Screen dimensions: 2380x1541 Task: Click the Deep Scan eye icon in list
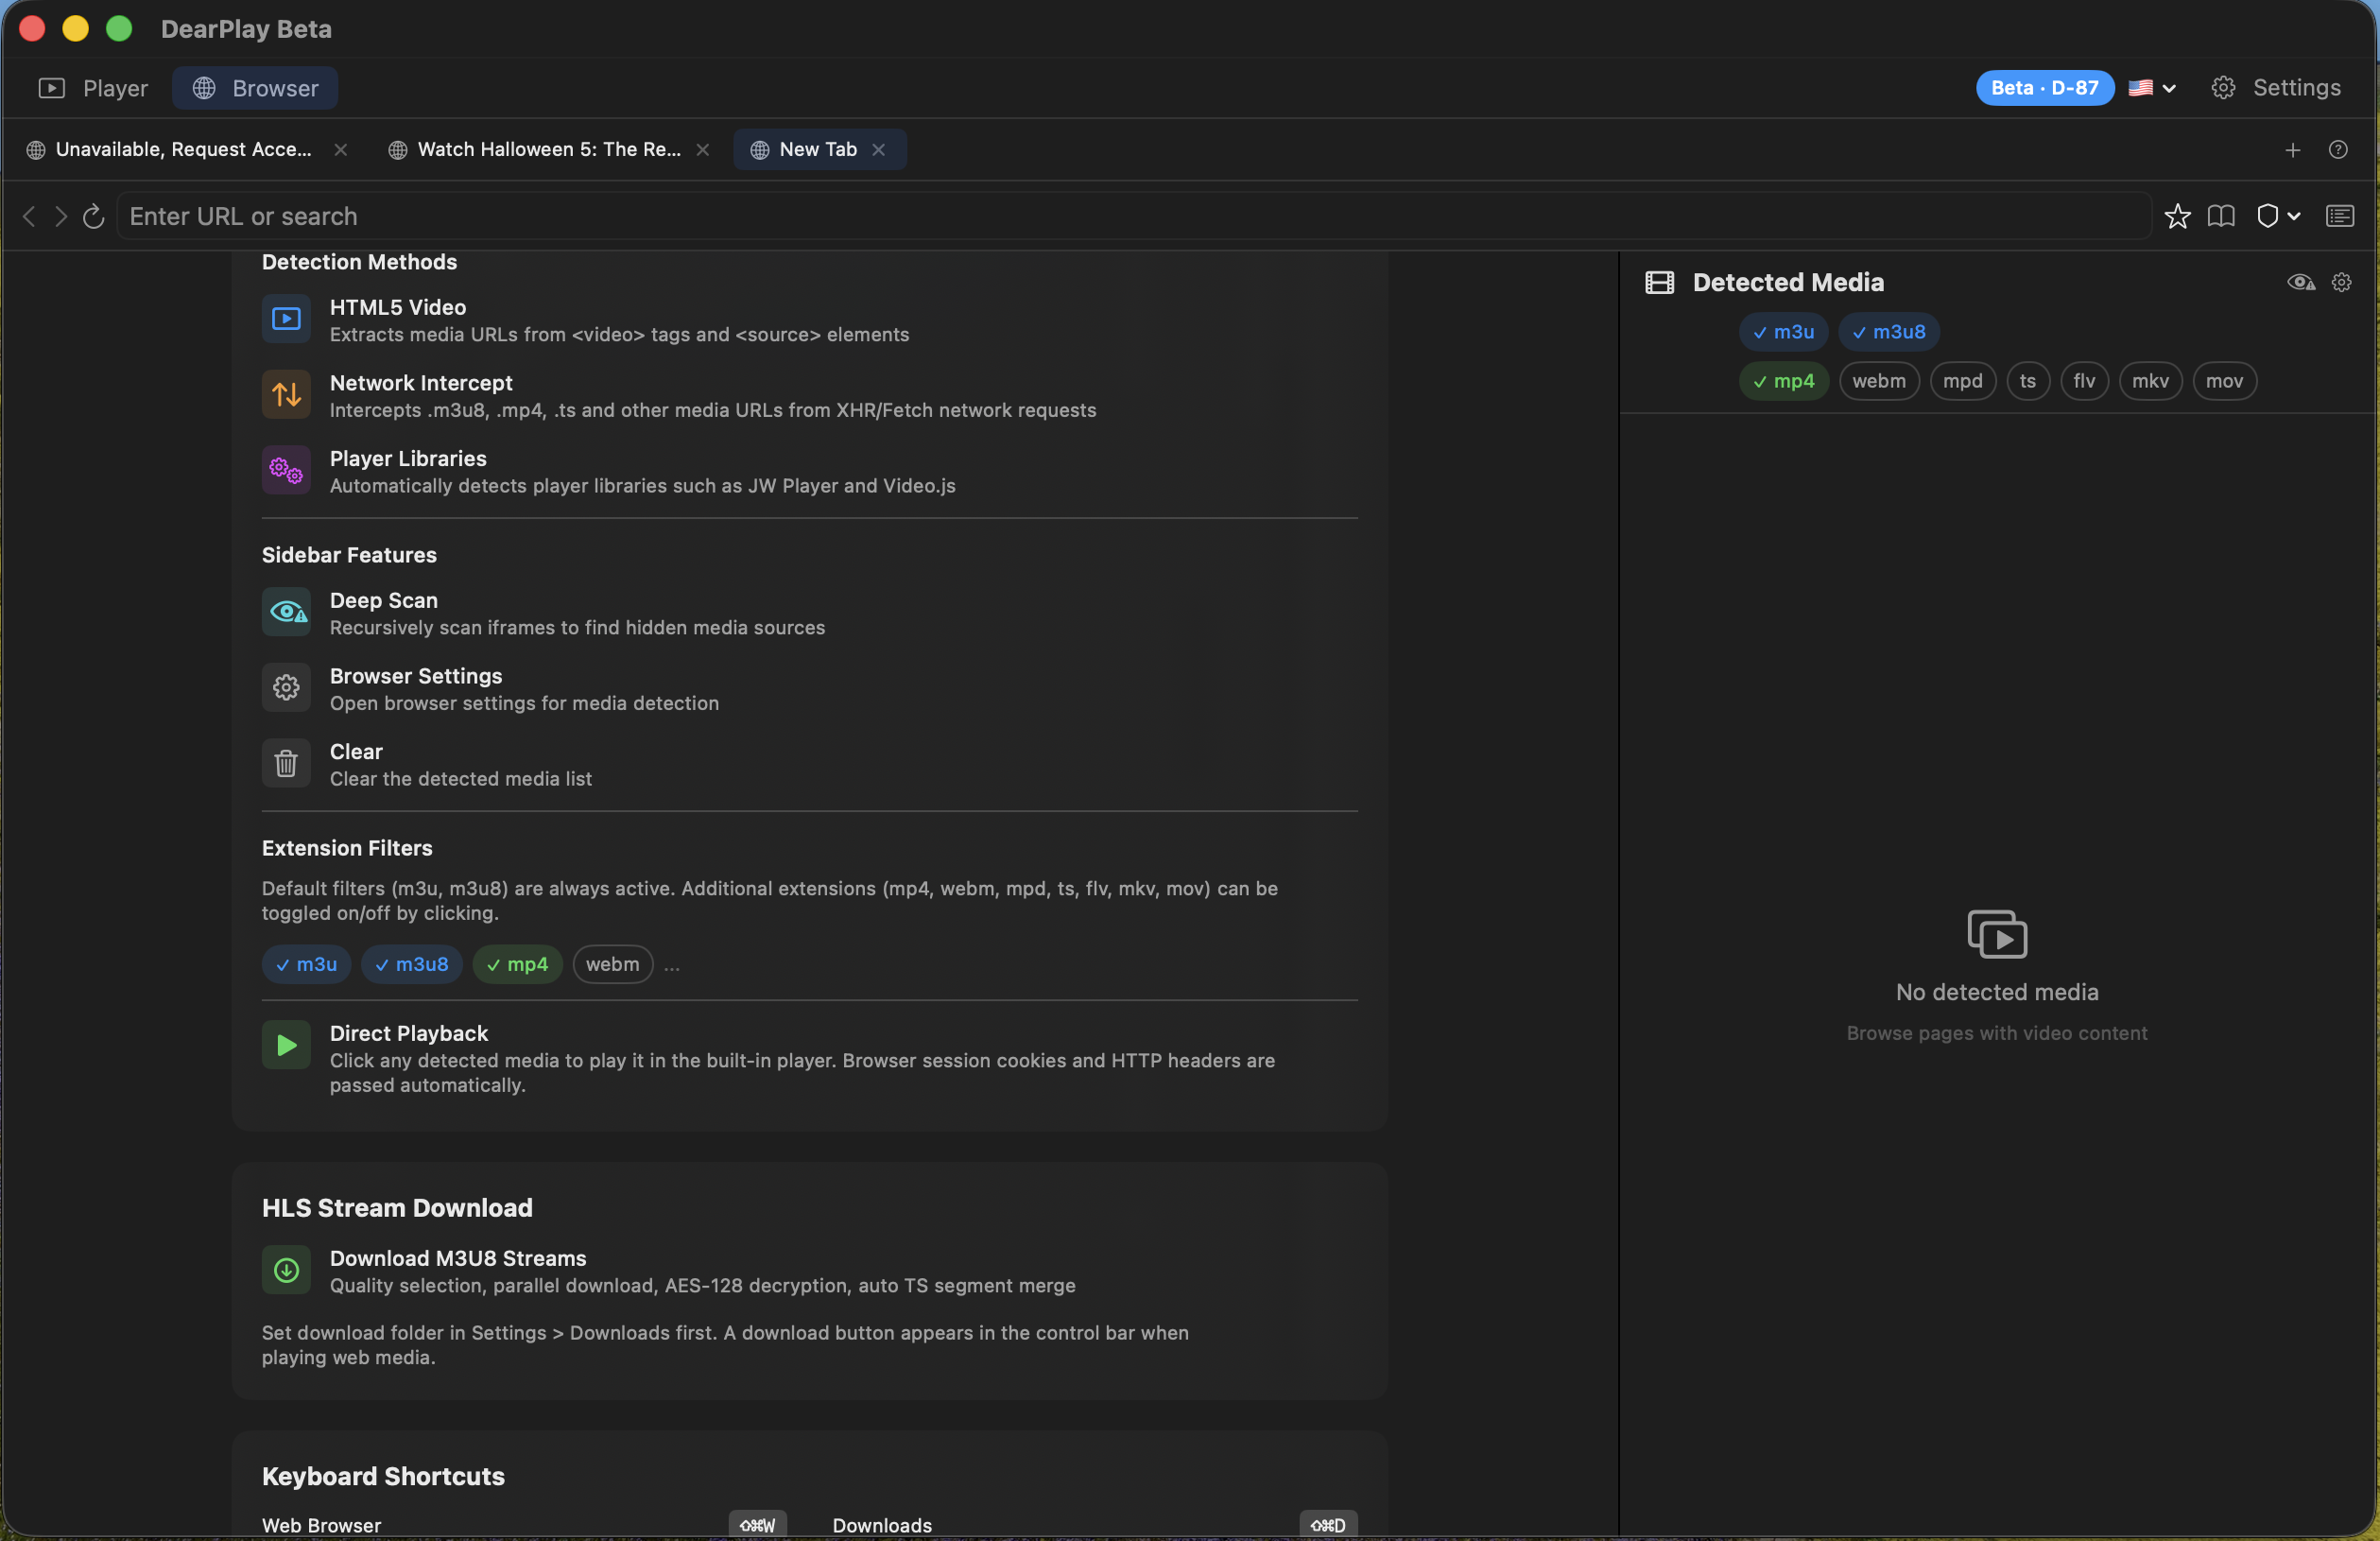286,612
